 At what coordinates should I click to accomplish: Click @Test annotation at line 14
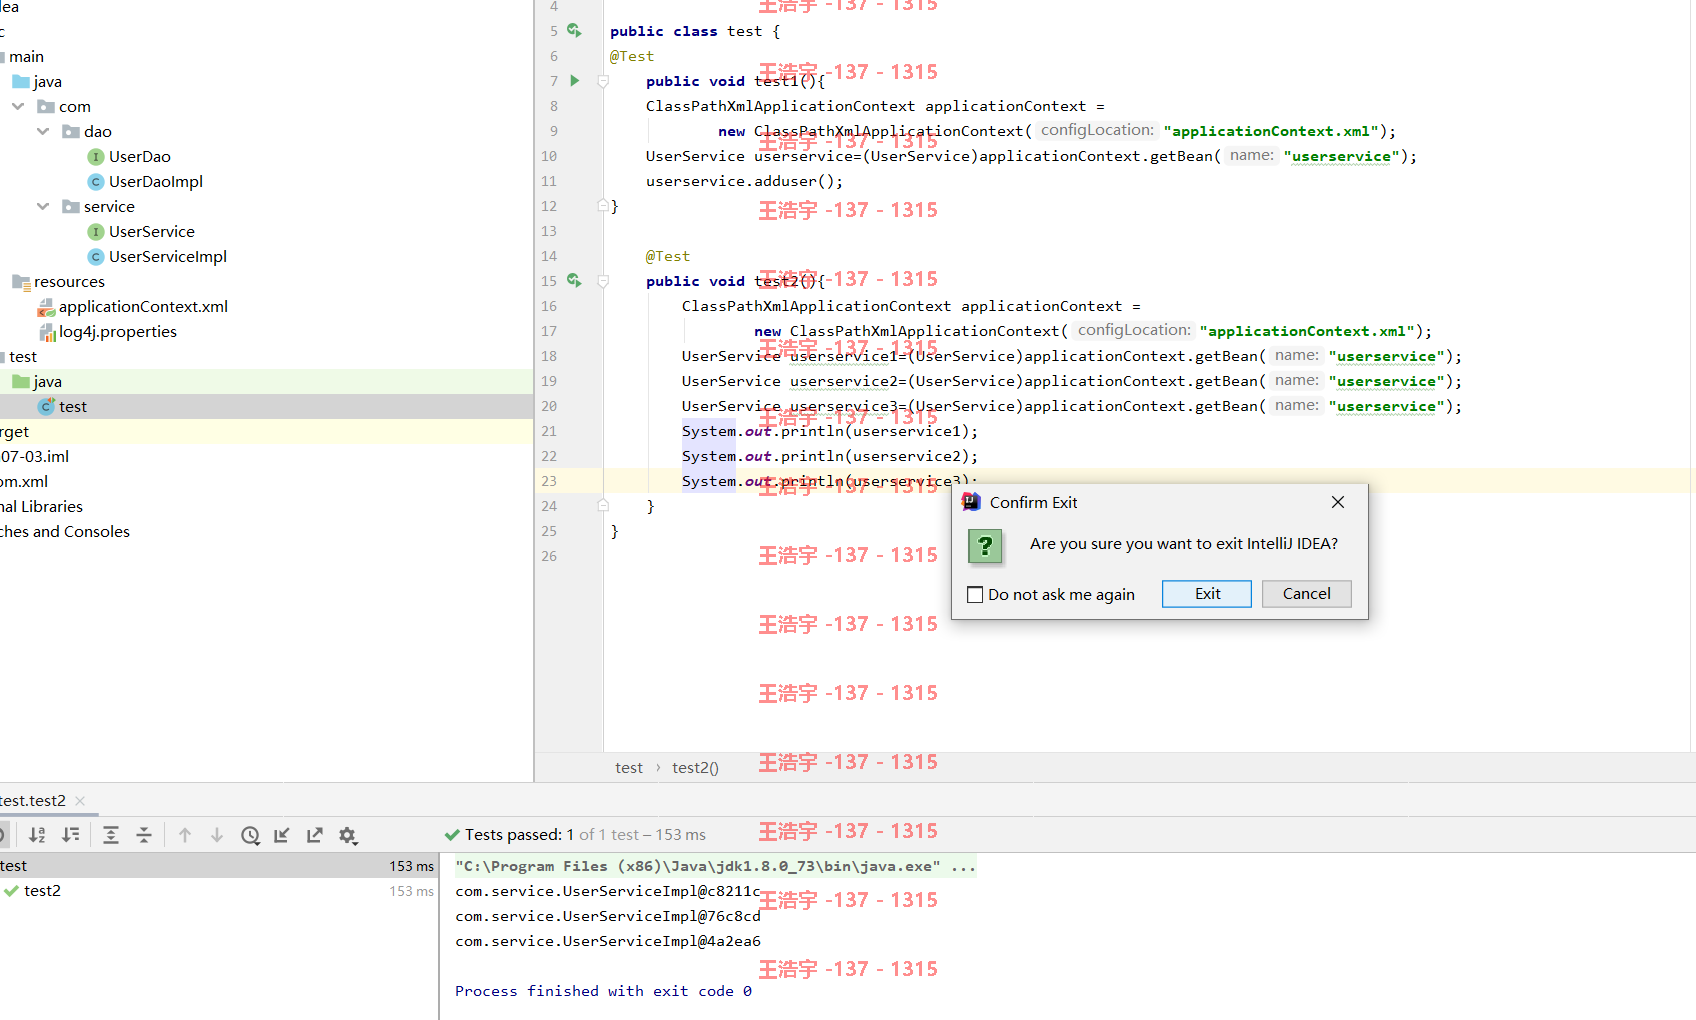[667, 256]
